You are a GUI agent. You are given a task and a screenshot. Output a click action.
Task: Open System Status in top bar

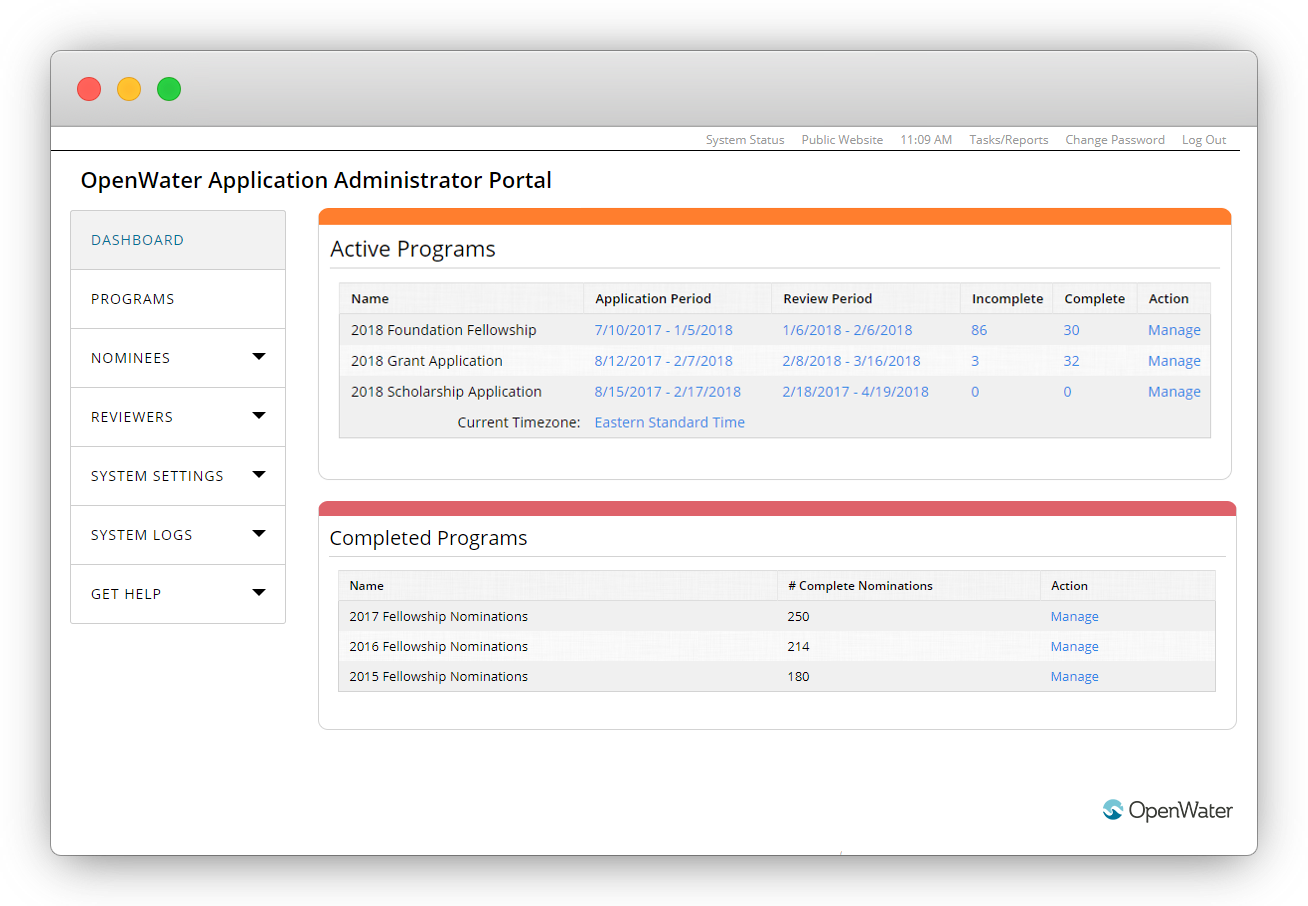[745, 140]
